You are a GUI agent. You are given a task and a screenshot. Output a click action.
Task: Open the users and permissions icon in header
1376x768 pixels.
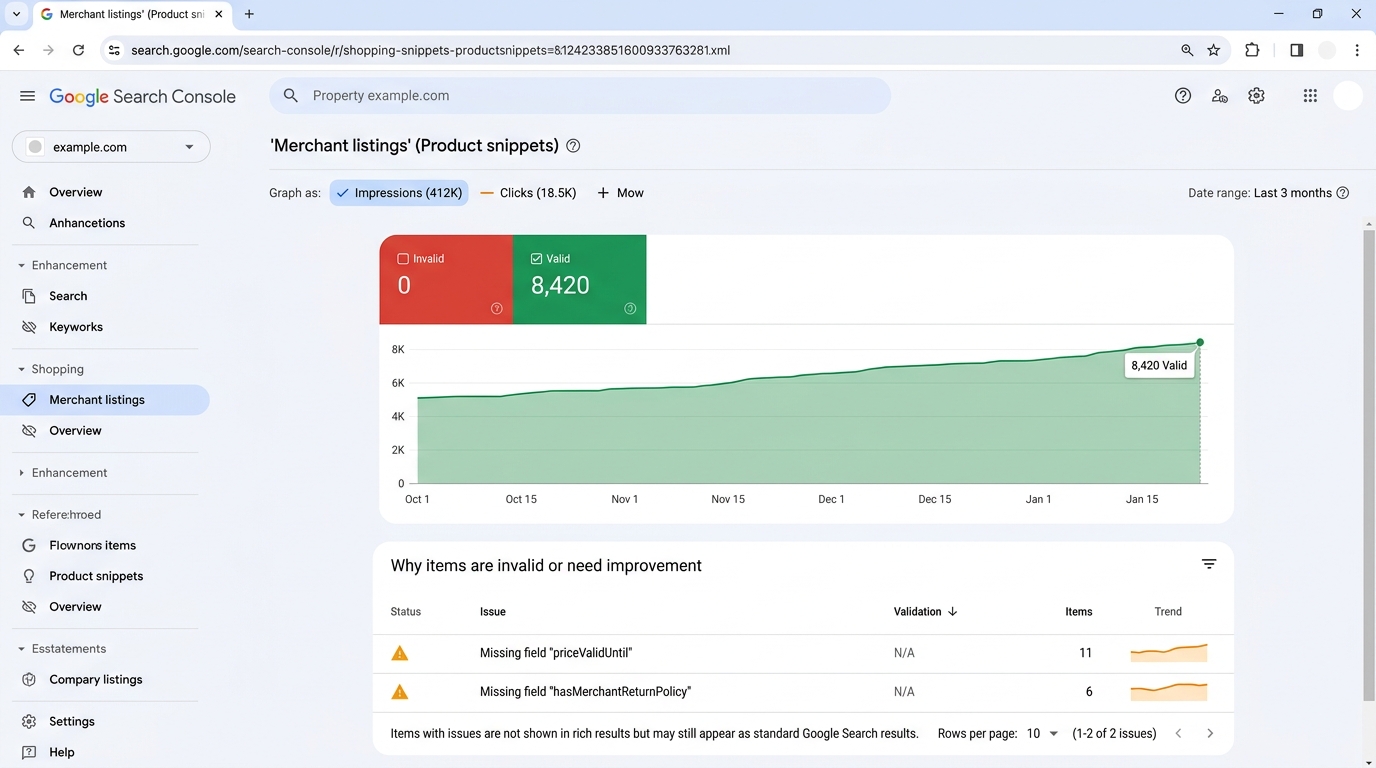pos(1220,96)
